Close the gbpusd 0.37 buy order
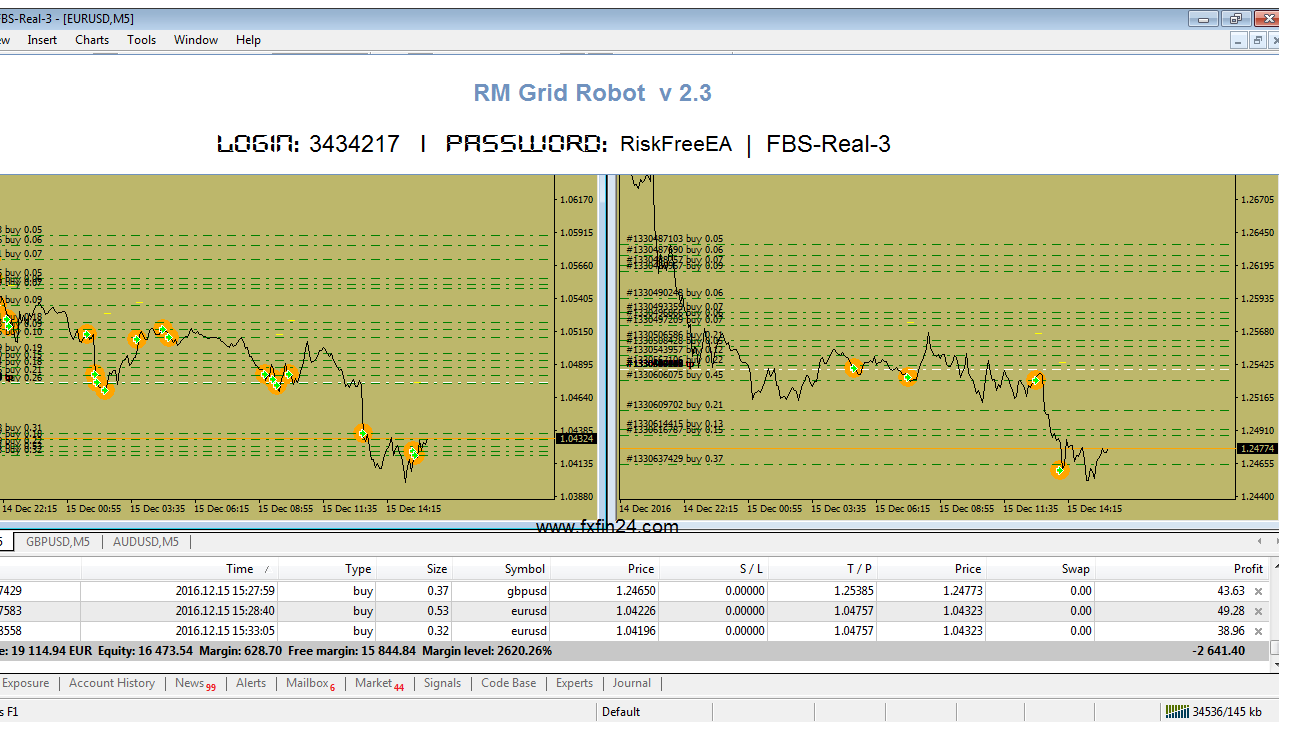Viewport: 1289px width, 735px height. (x=1258, y=591)
